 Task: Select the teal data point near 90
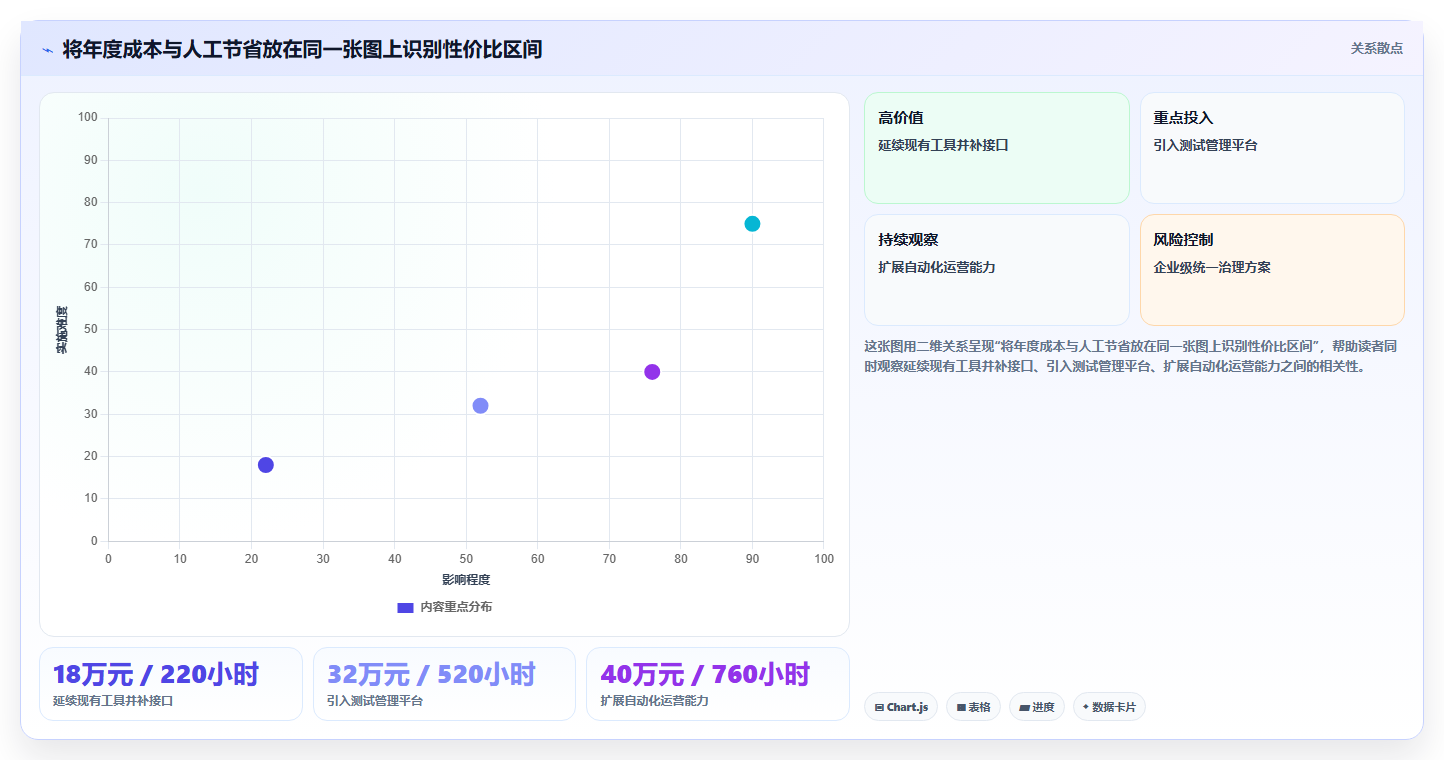click(752, 224)
